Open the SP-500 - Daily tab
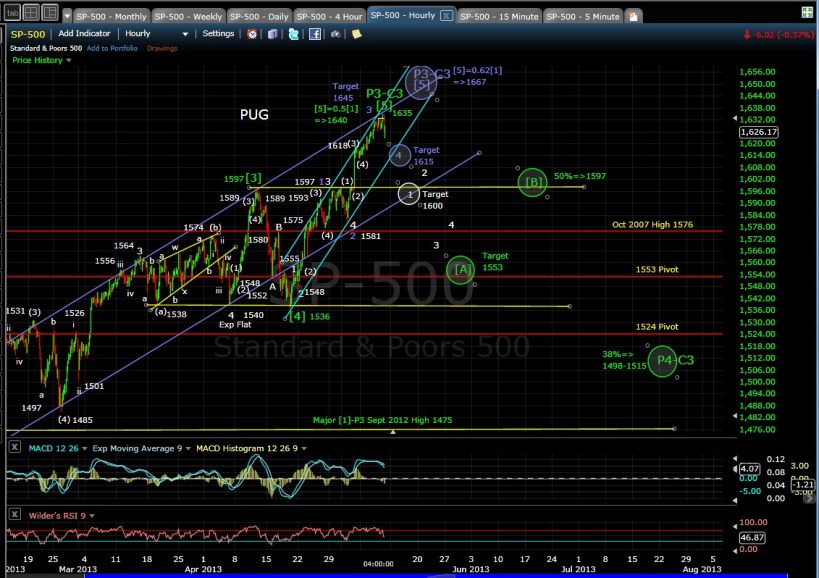The width and height of the screenshot is (819, 578). coord(259,16)
